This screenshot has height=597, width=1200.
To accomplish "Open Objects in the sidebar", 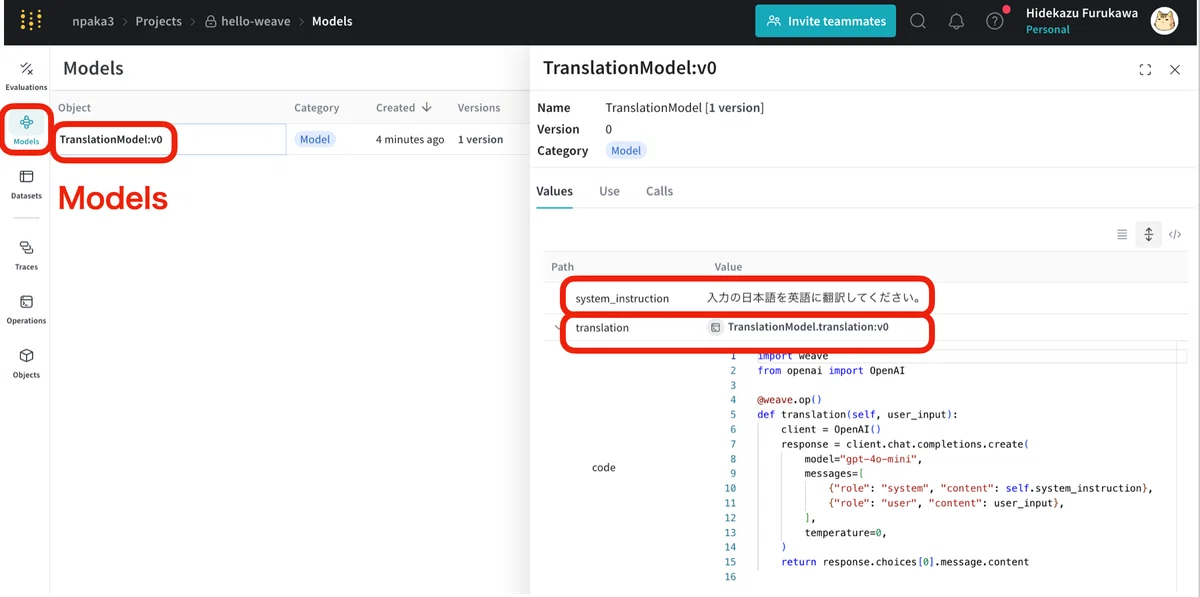I will pyautogui.click(x=26, y=363).
